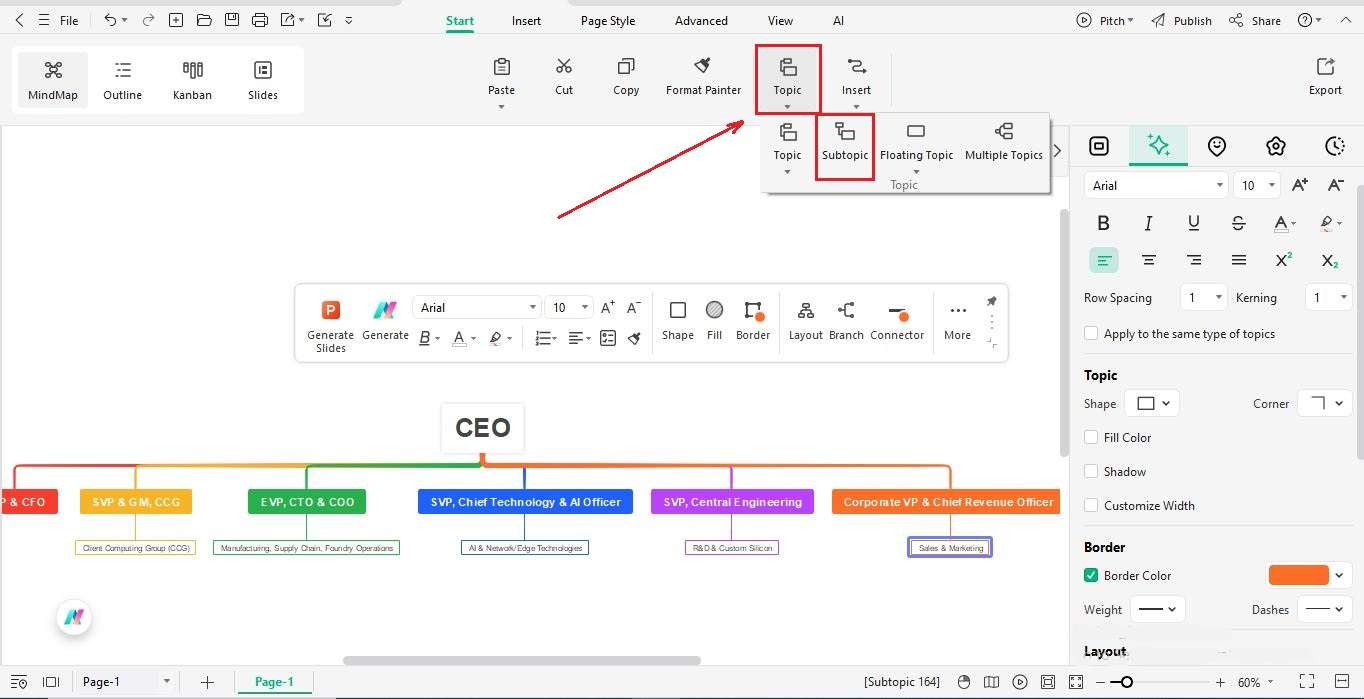Click the floating AI assistant button
The width and height of the screenshot is (1364, 699).
coord(73,618)
